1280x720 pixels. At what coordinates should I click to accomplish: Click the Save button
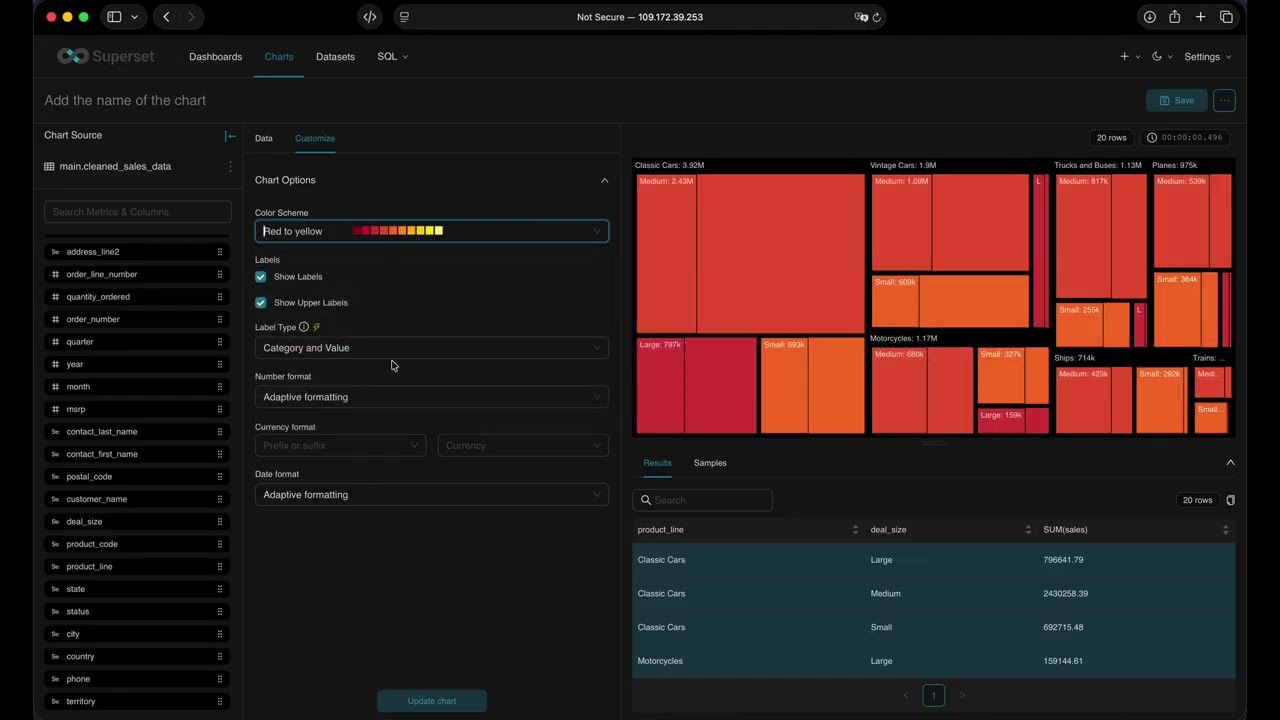pyautogui.click(x=1176, y=100)
